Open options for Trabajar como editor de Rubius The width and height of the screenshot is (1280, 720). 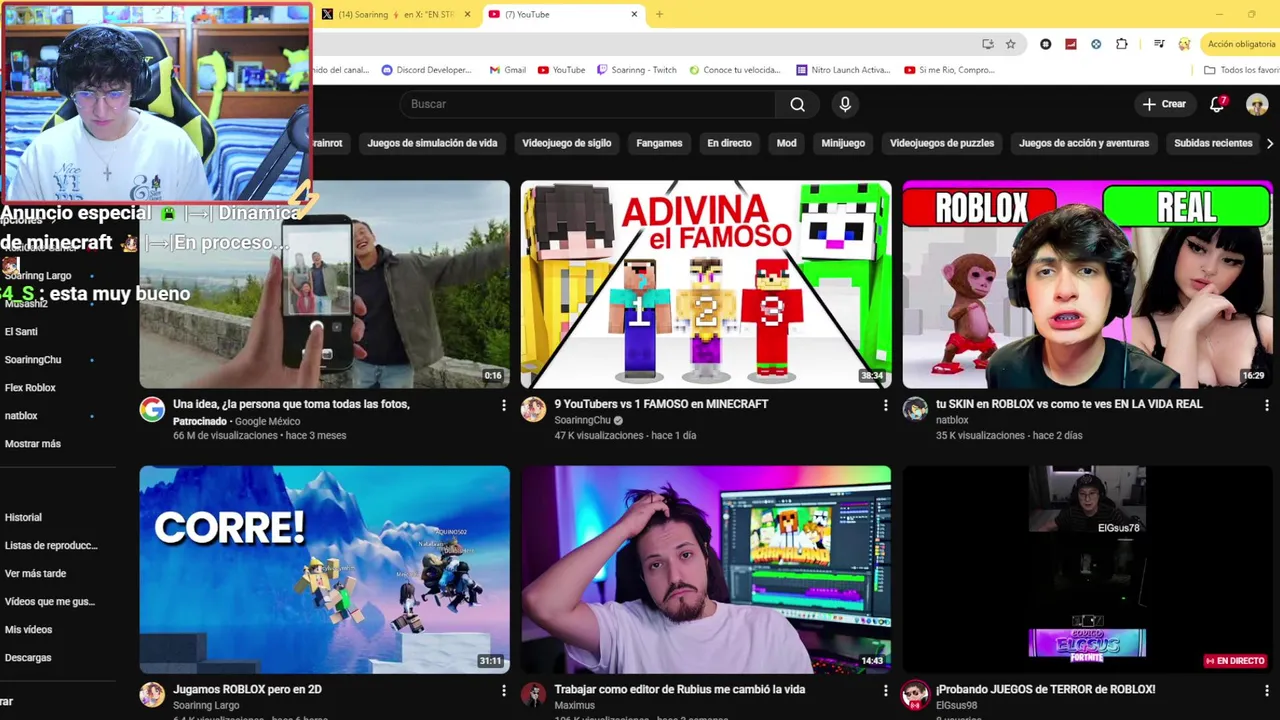click(885, 690)
